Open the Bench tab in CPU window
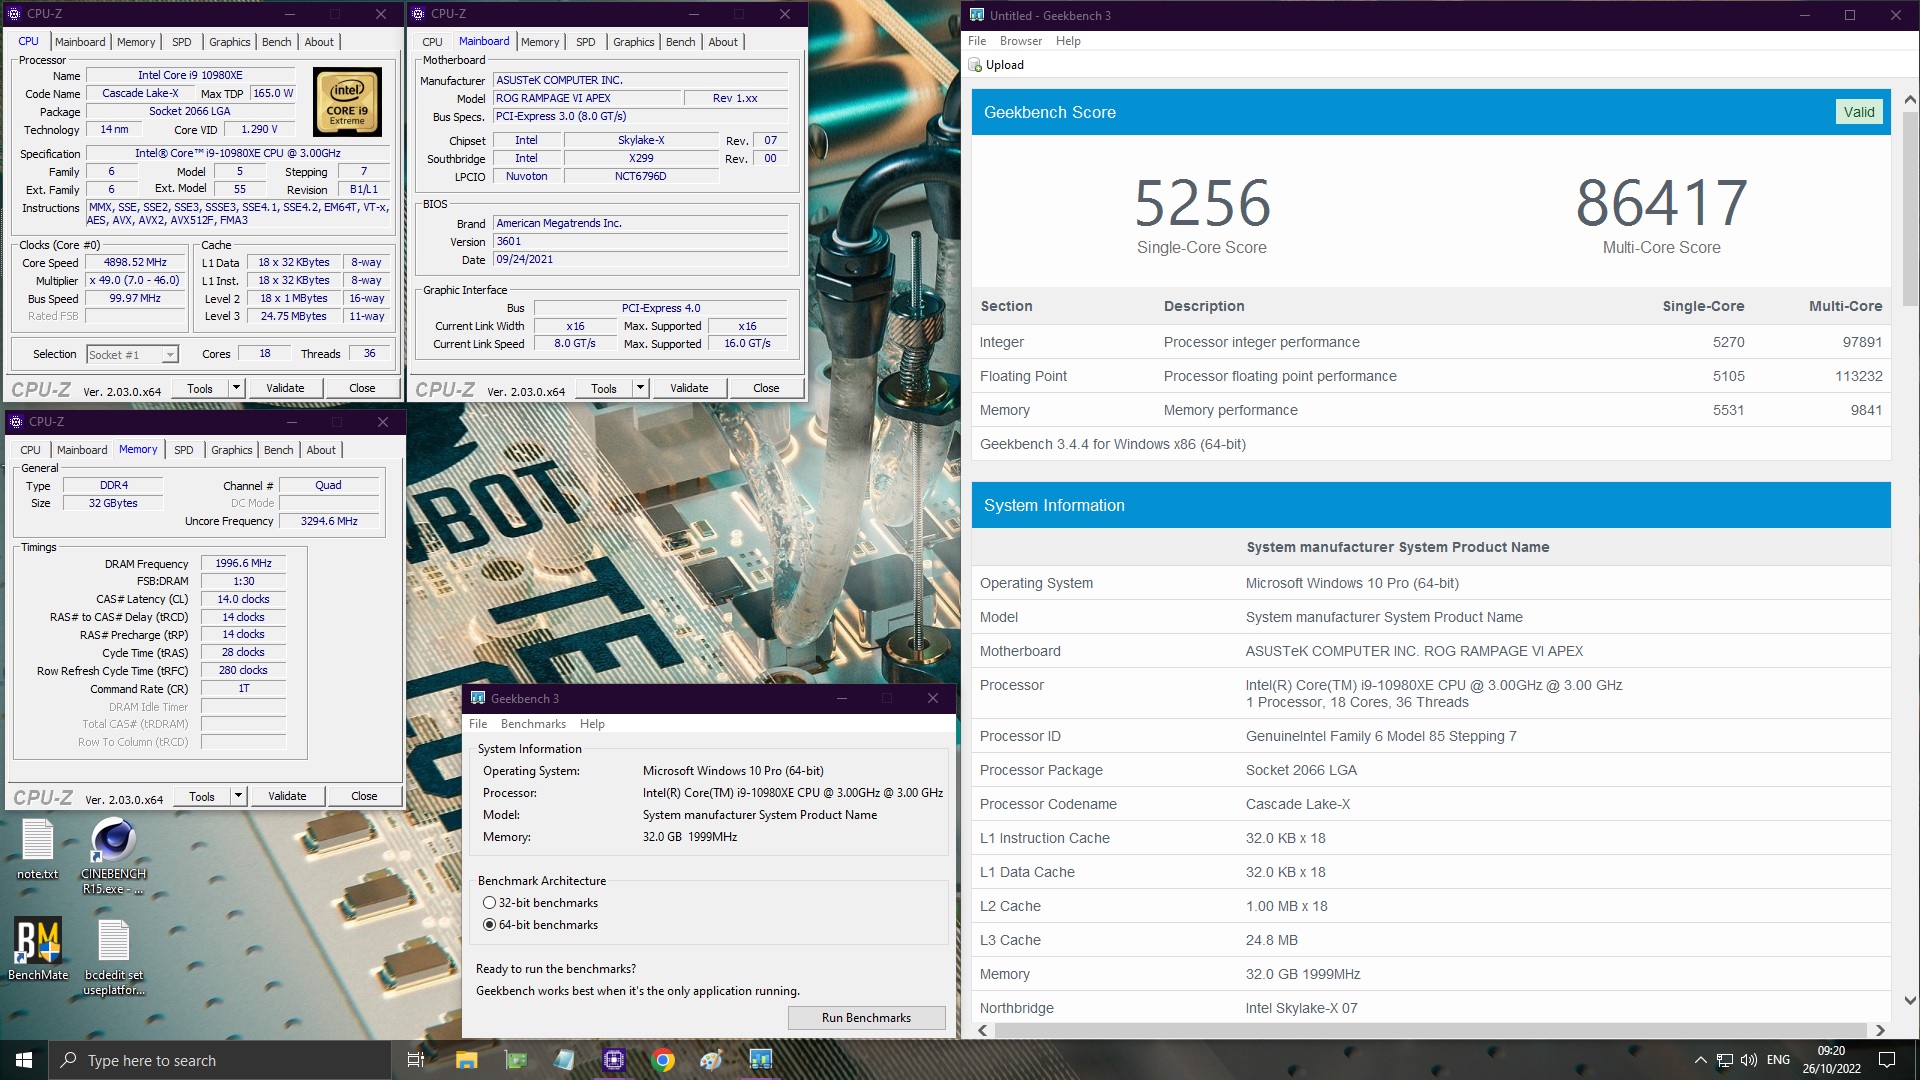 point(277,42)
